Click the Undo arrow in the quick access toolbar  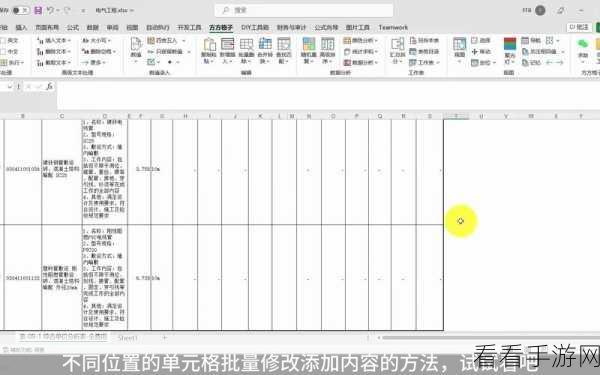(51, 10)
